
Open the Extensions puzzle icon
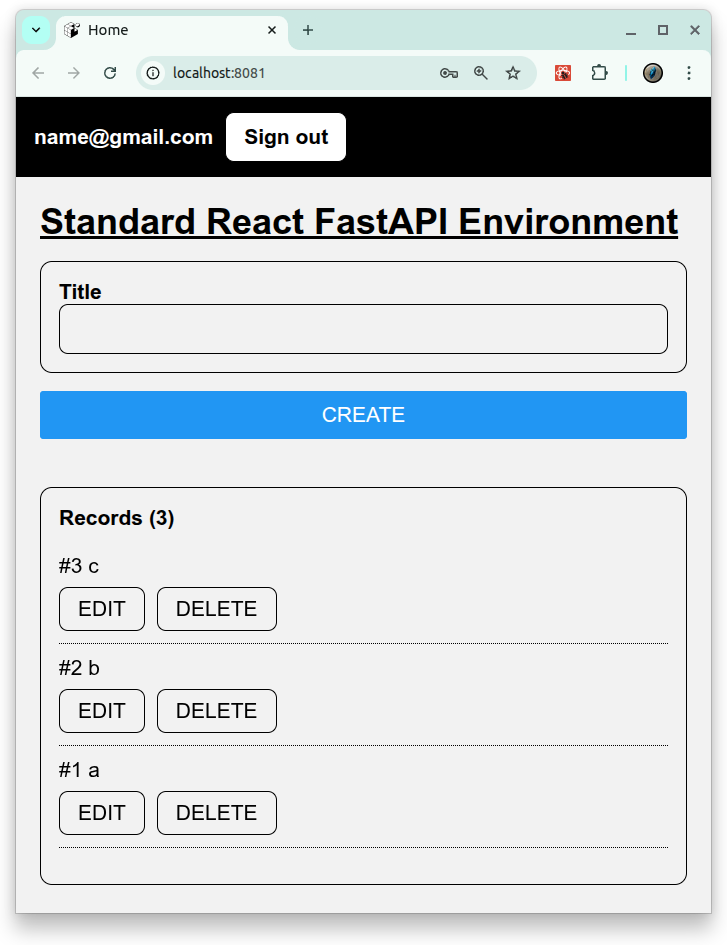coord(599,73)
